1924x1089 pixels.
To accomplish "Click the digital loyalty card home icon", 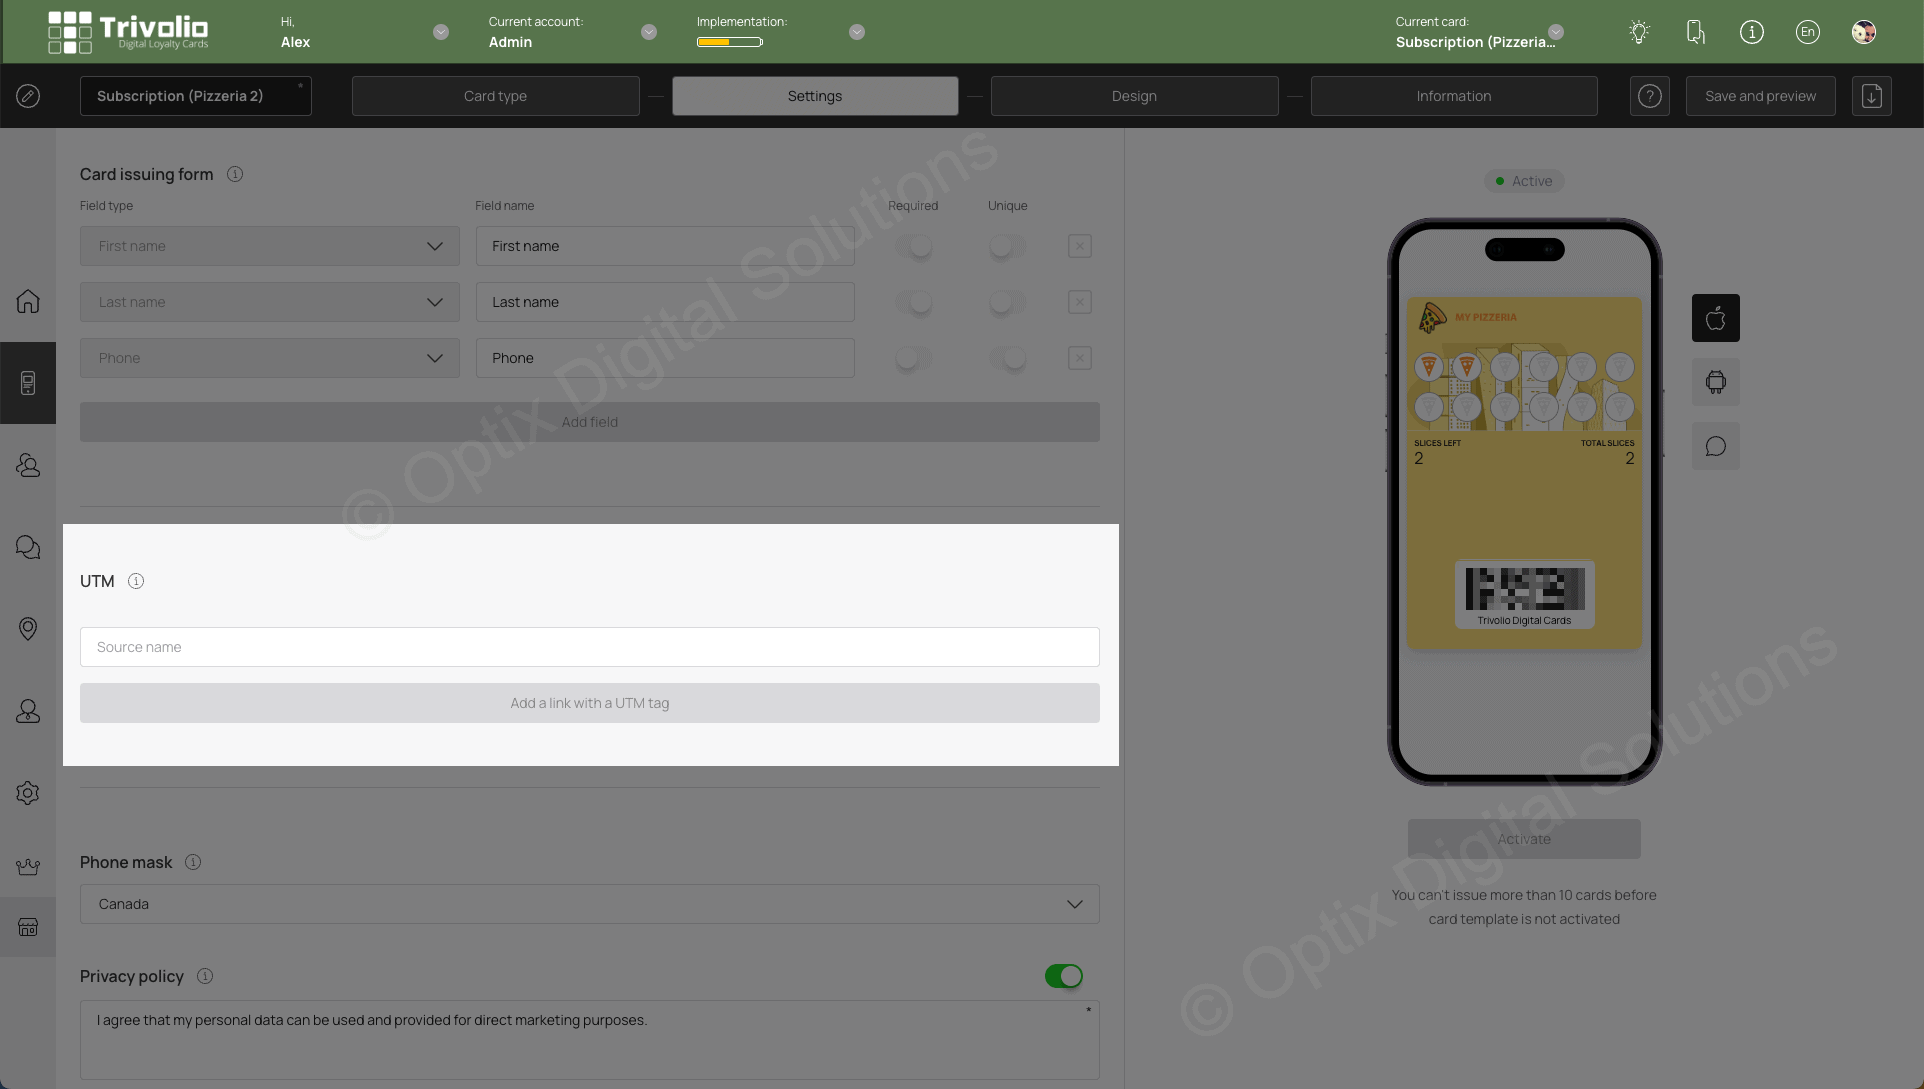I will click(x=28, y=301).
